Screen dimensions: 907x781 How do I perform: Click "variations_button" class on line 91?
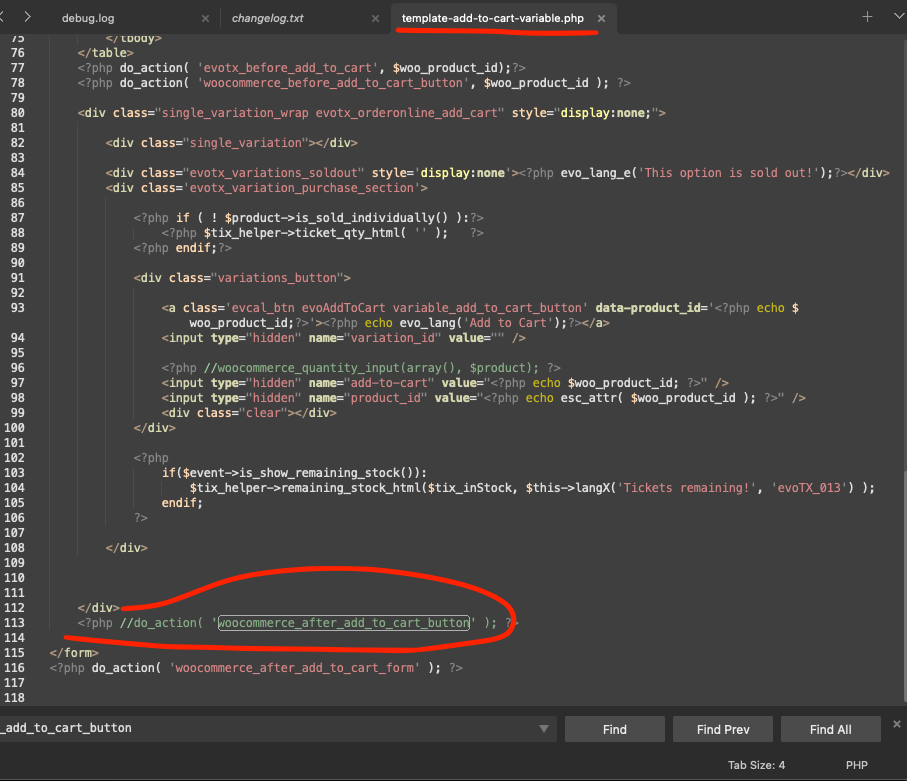pos(277,278)
